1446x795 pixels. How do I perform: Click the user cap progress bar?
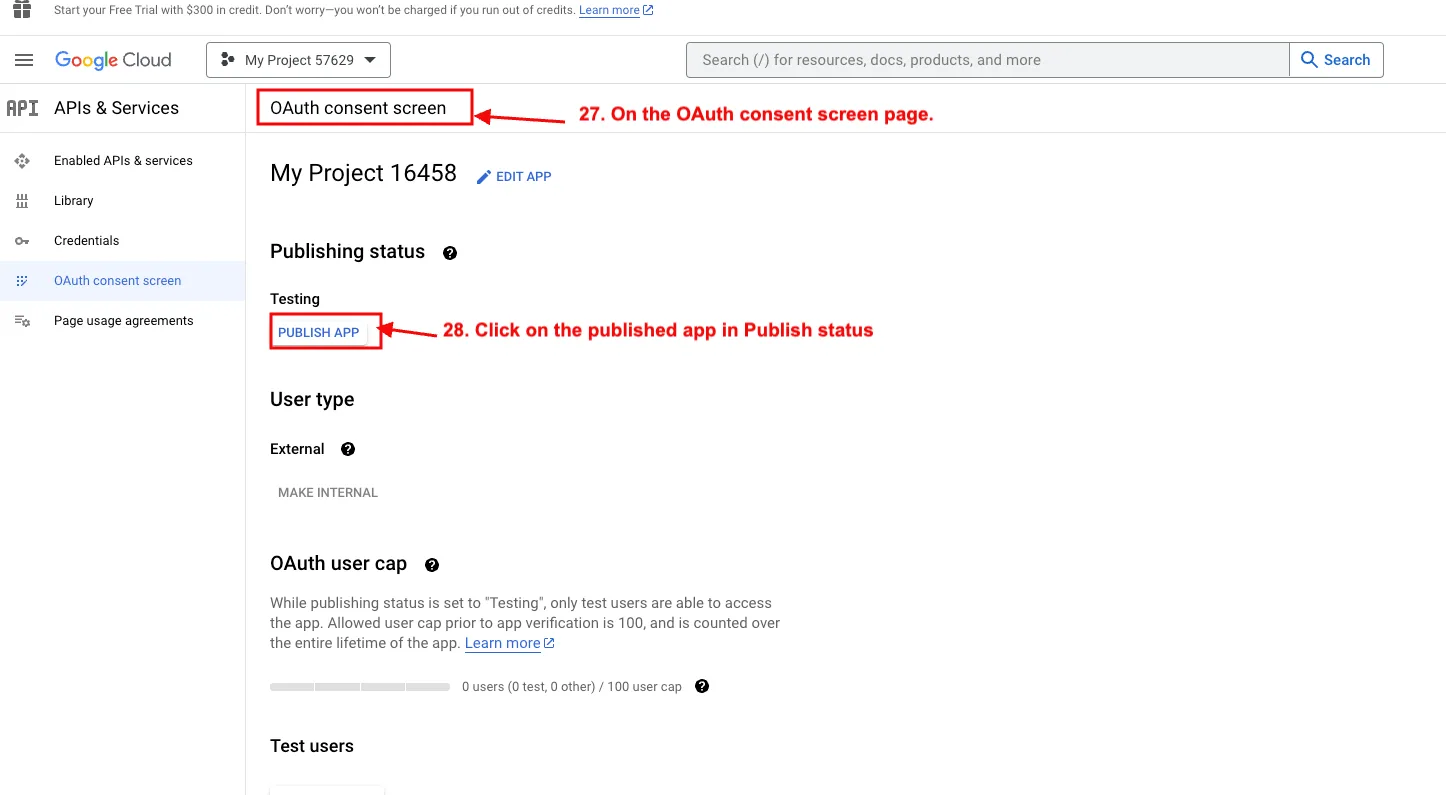[x=360, y=687]
